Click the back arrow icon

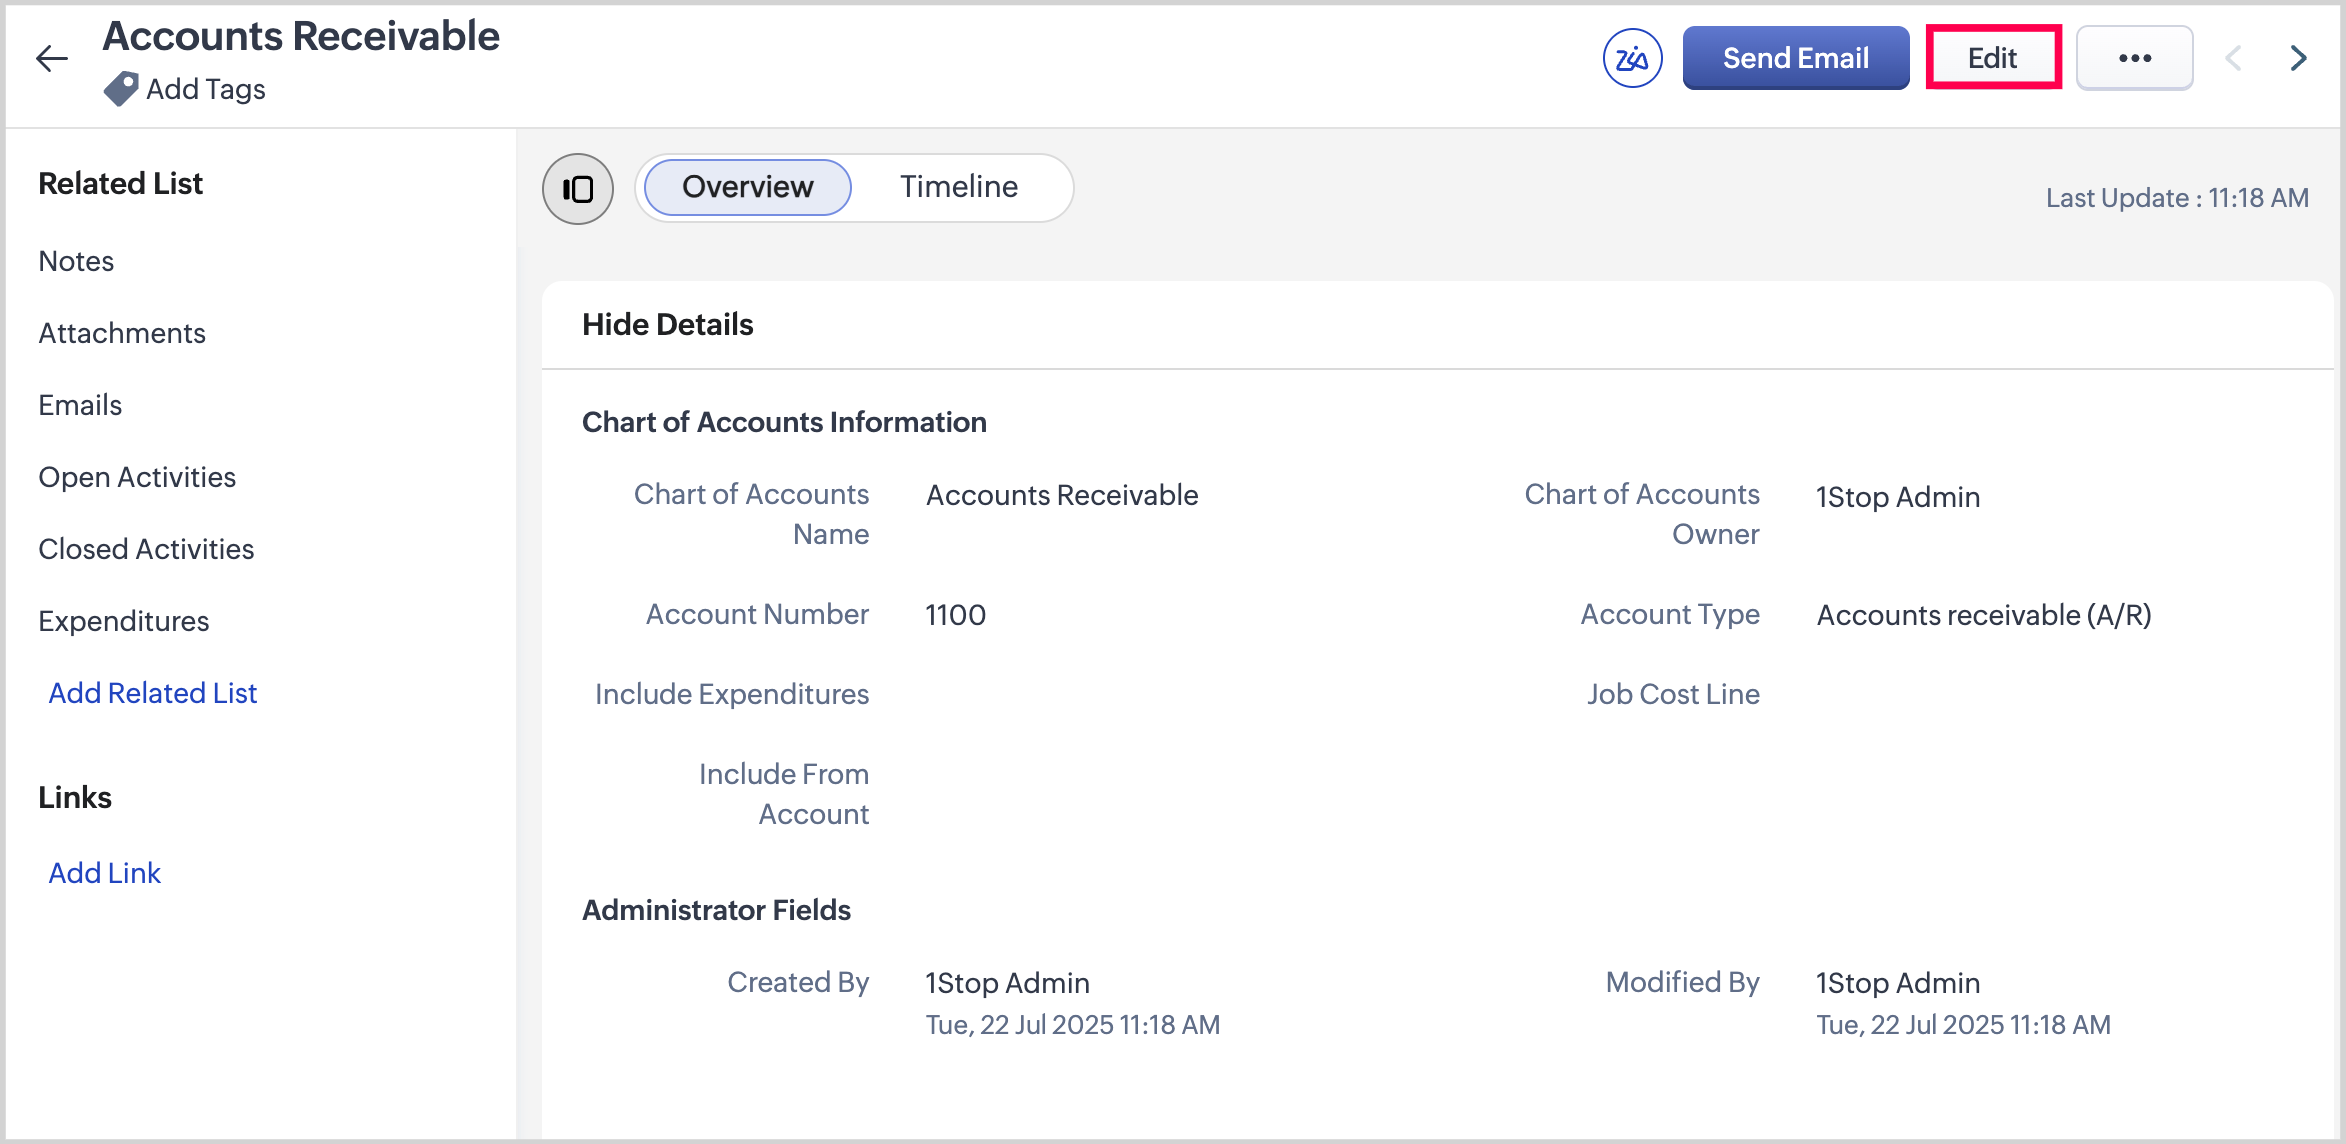pos(52,58)
